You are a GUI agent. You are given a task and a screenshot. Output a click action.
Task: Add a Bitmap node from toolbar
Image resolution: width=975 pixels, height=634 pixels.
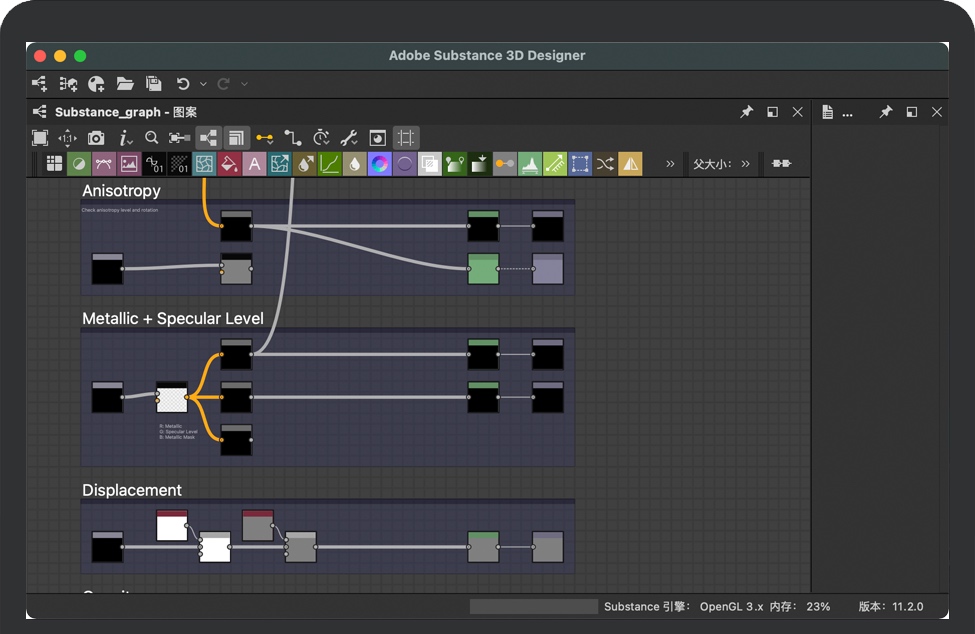[129, 164]
